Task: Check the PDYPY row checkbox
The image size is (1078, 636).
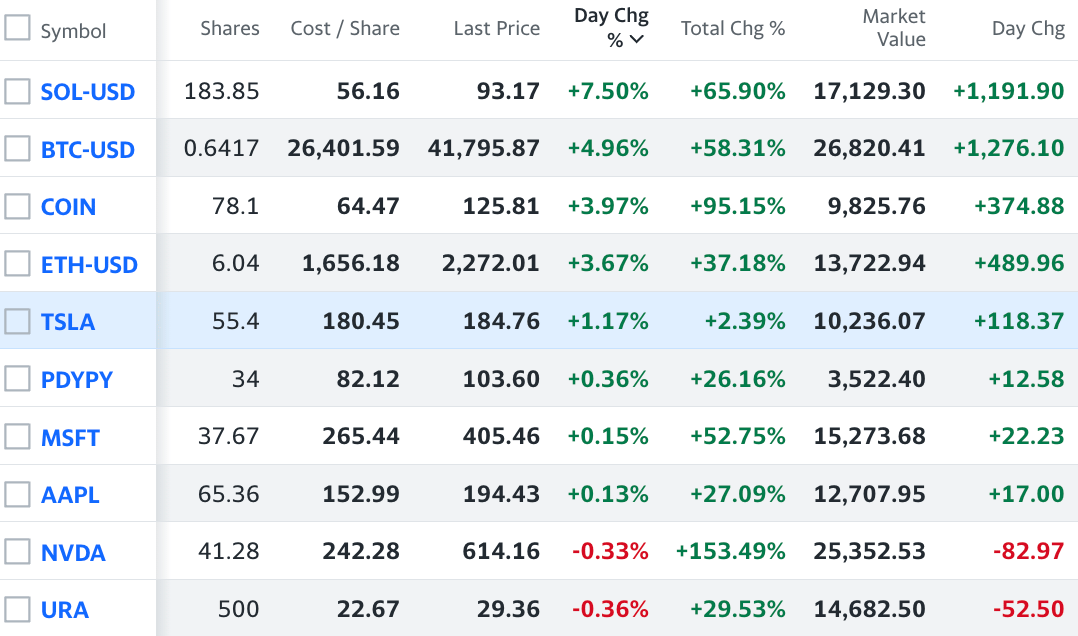Action: [17, 379]
